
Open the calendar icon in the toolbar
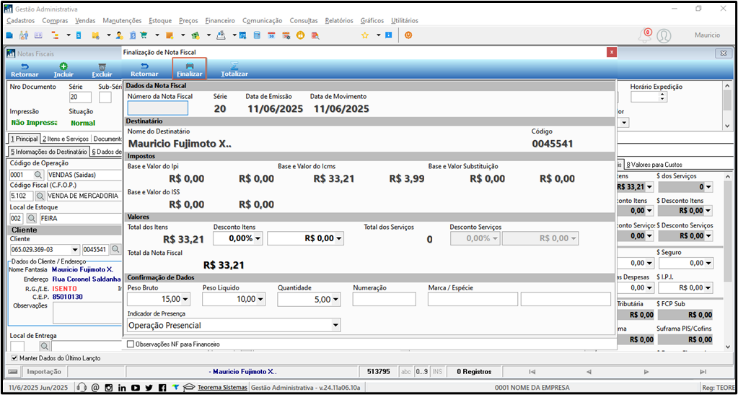[x=271, y=35]
